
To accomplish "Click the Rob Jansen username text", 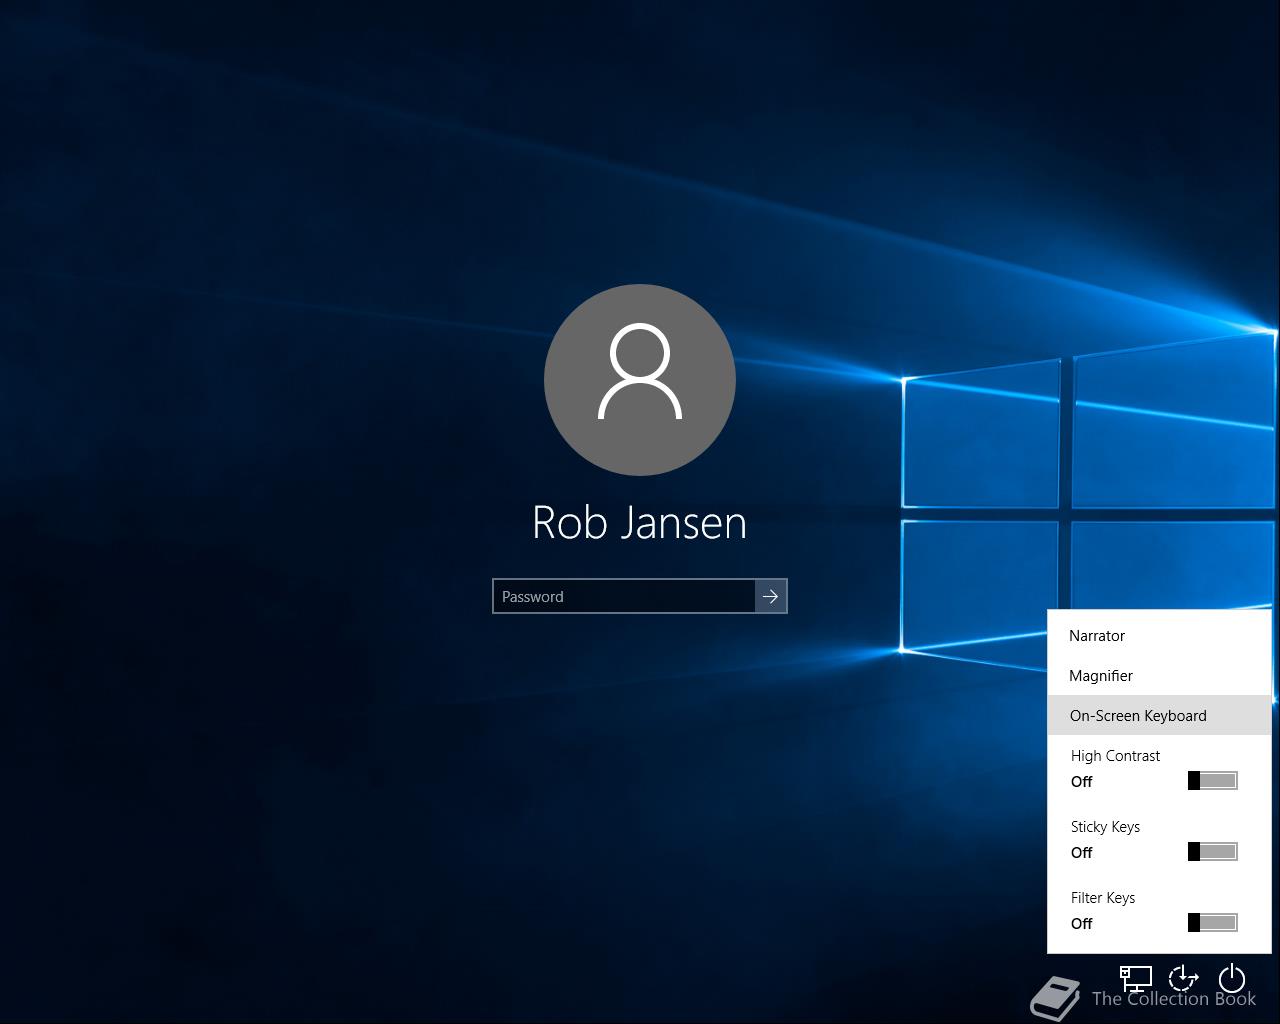I will coord(640,523).
